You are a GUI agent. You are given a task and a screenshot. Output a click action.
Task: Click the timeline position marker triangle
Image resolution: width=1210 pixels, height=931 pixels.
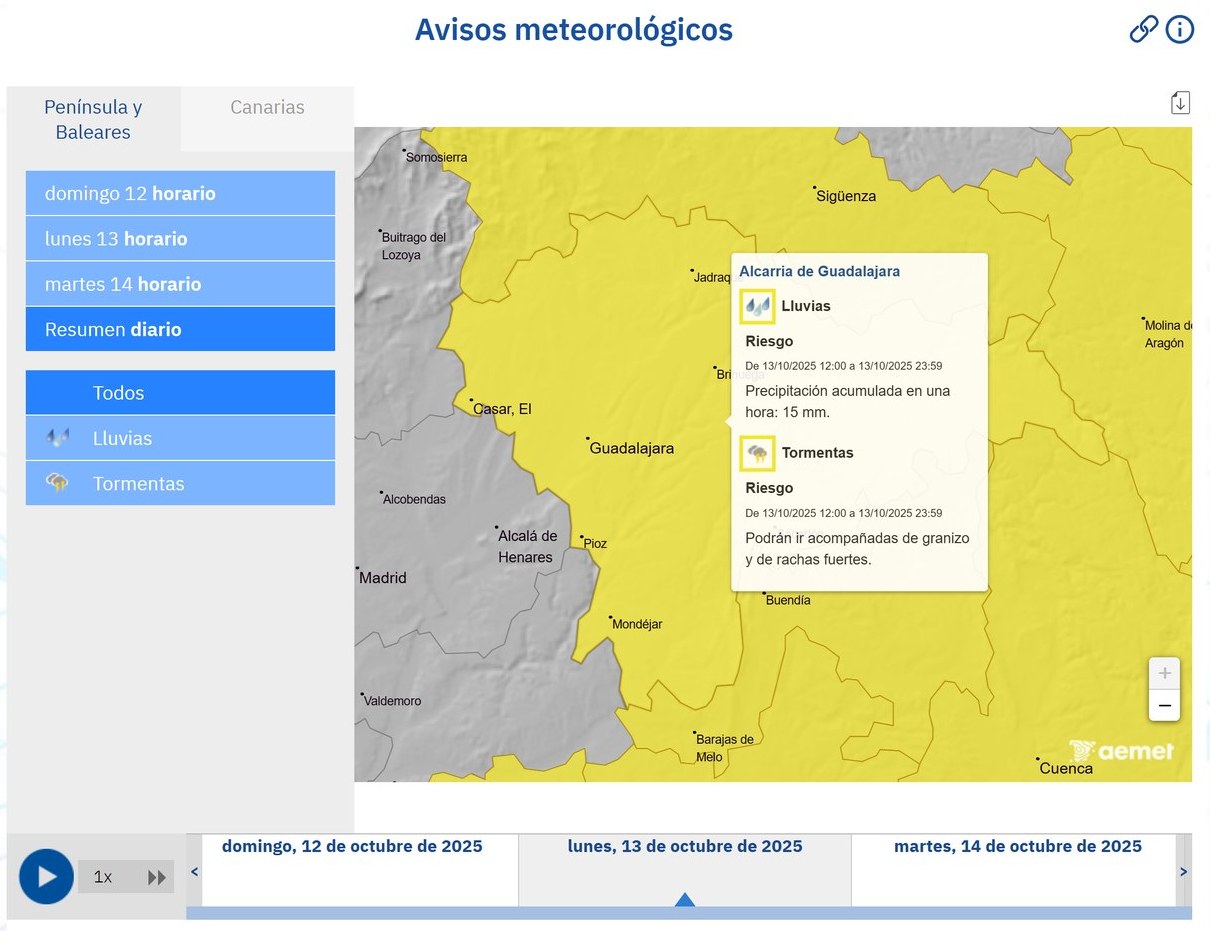click(685, 899)
